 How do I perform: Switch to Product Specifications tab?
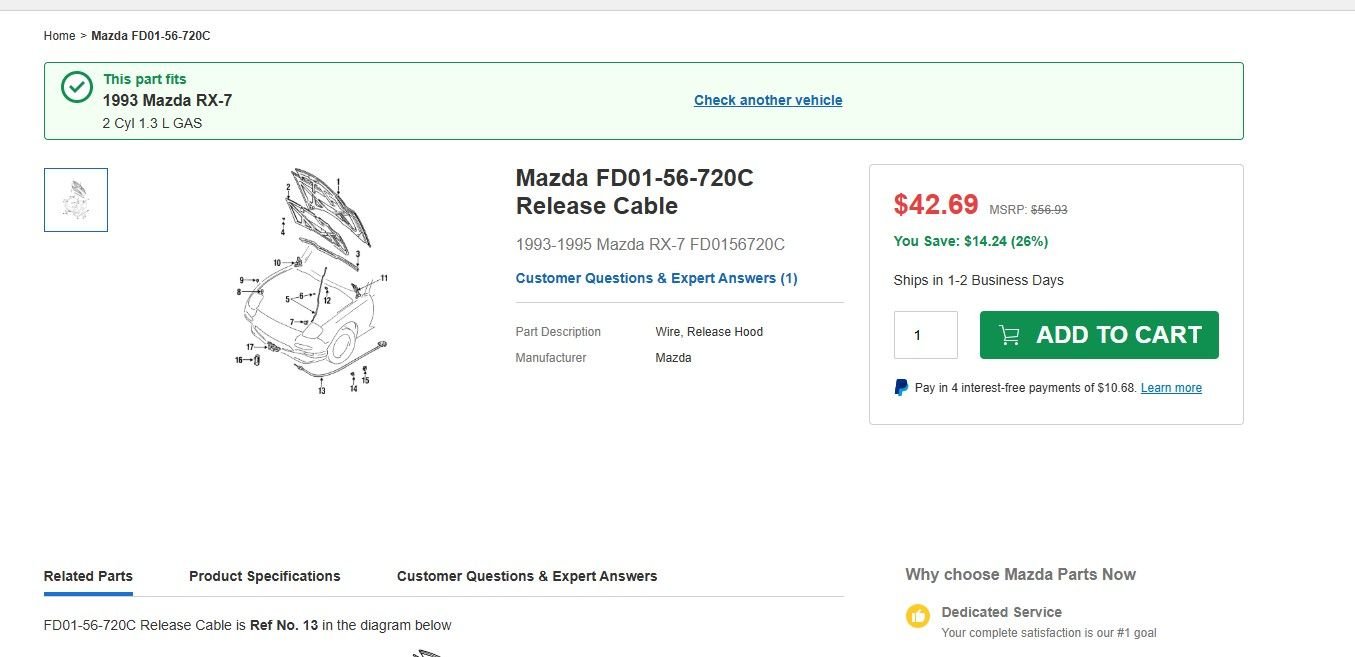[265, 576]
